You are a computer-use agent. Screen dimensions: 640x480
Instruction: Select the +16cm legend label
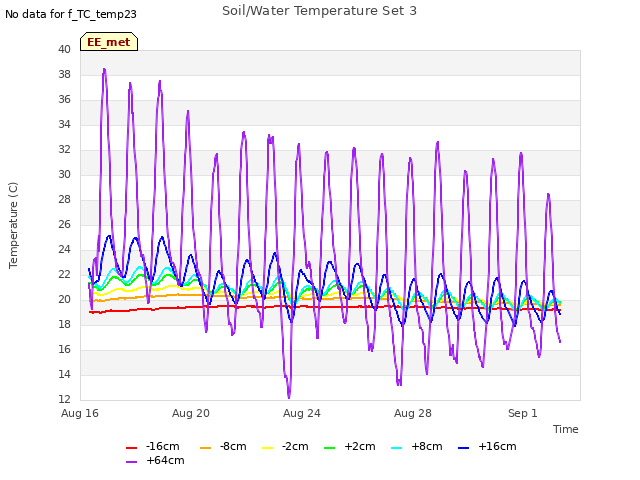(x=497, y=447)
